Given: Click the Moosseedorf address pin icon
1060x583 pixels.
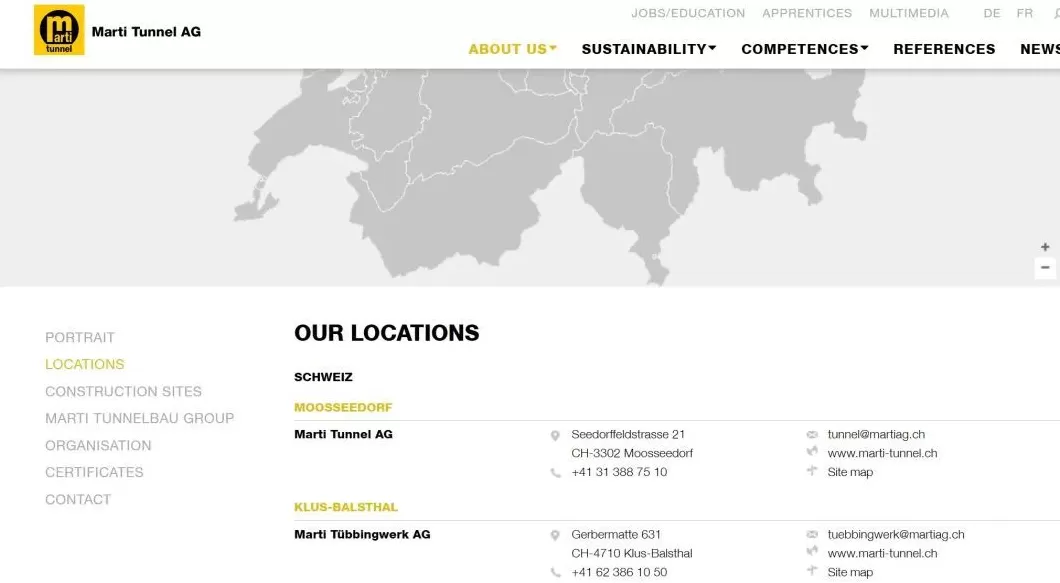Looking at the screenshot, I should [x=555, y=436].
